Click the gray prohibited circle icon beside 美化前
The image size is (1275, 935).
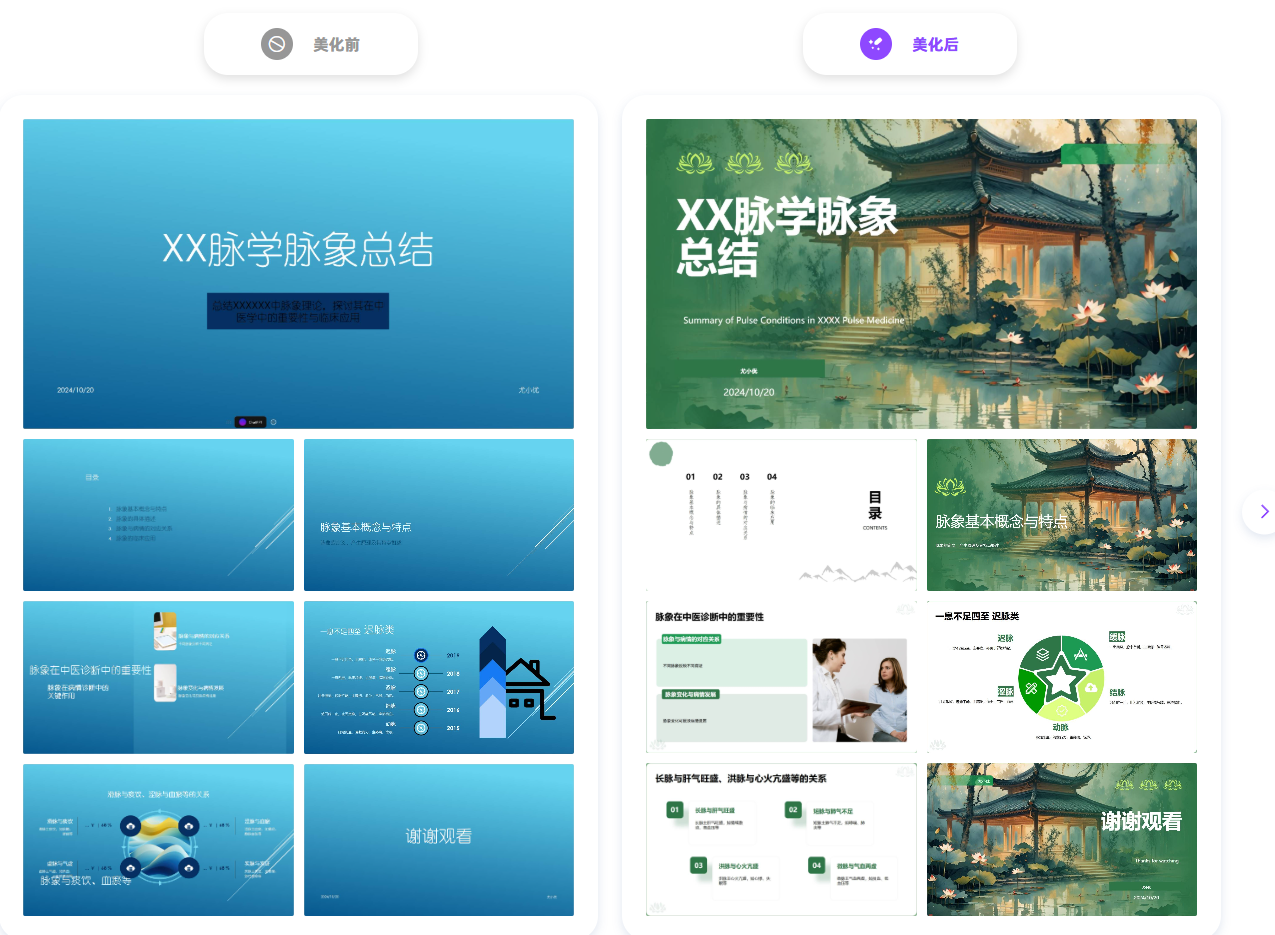(277, 44)
